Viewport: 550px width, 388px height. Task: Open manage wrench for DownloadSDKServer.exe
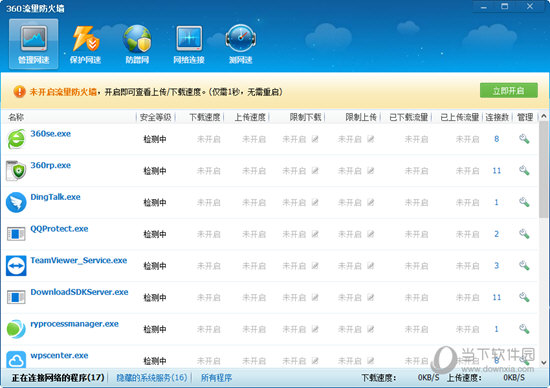tap(524, 297)
